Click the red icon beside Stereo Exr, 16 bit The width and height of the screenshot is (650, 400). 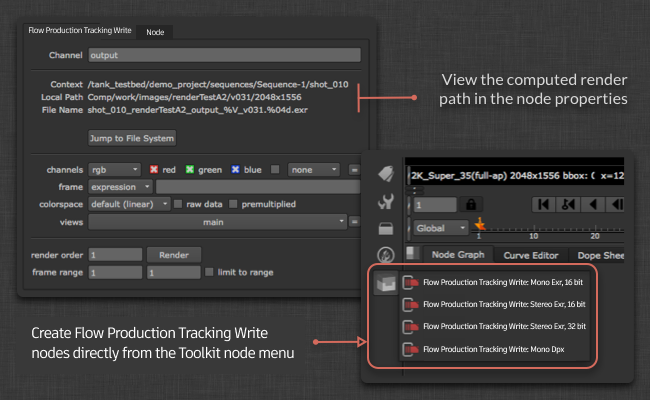click(x=410, y=305)
